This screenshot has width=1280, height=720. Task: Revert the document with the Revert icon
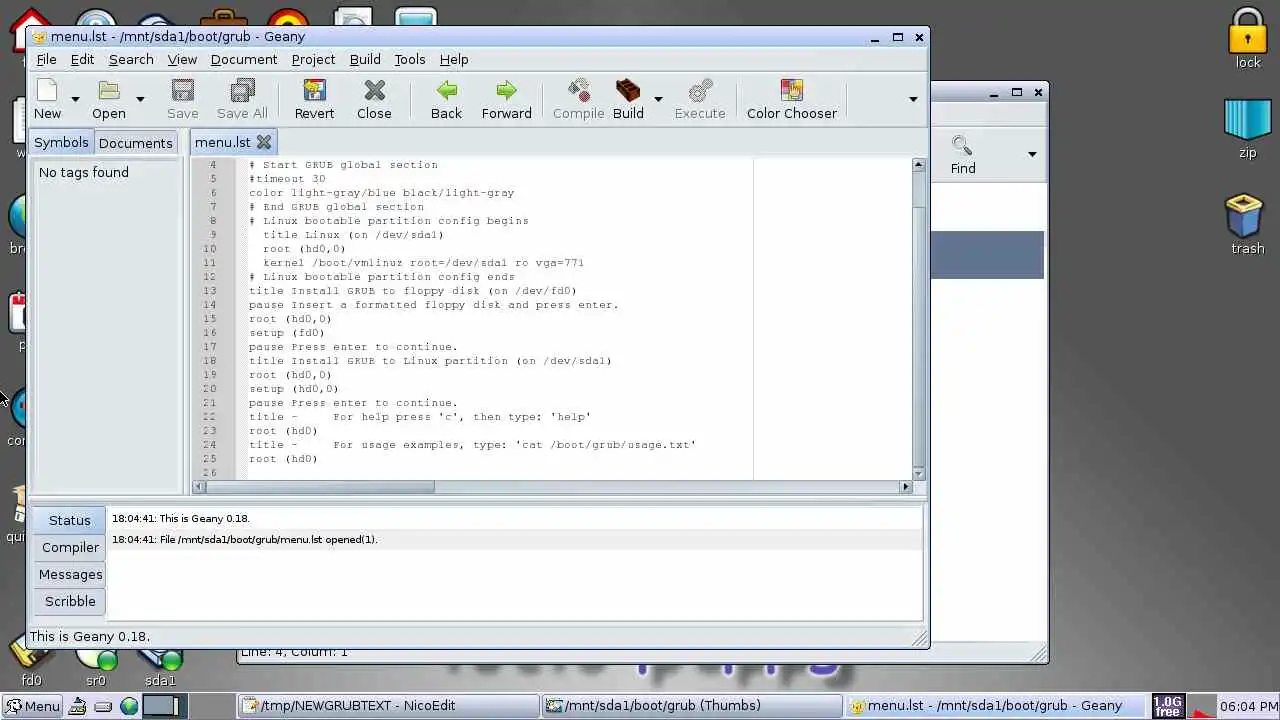pyautogui.click(x=314, y=91)
